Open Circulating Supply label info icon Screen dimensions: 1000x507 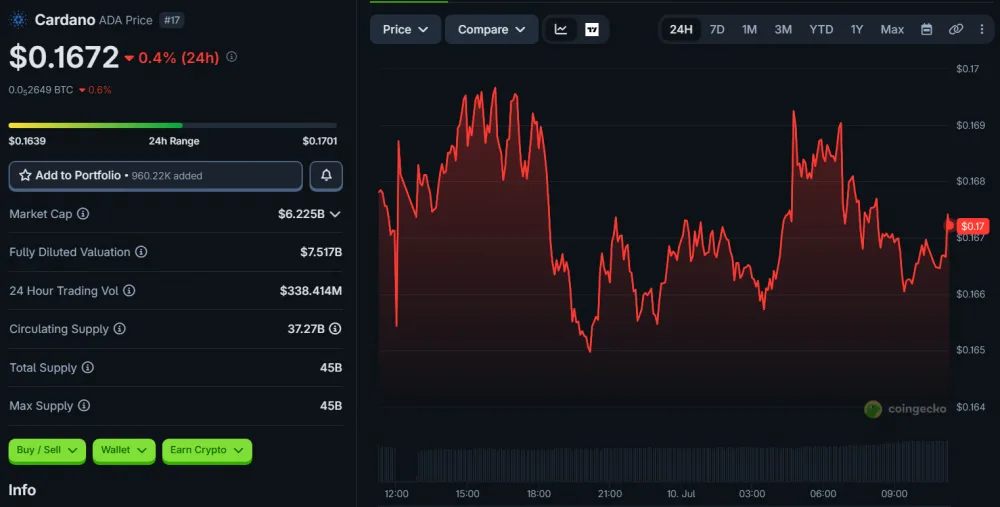119,328
